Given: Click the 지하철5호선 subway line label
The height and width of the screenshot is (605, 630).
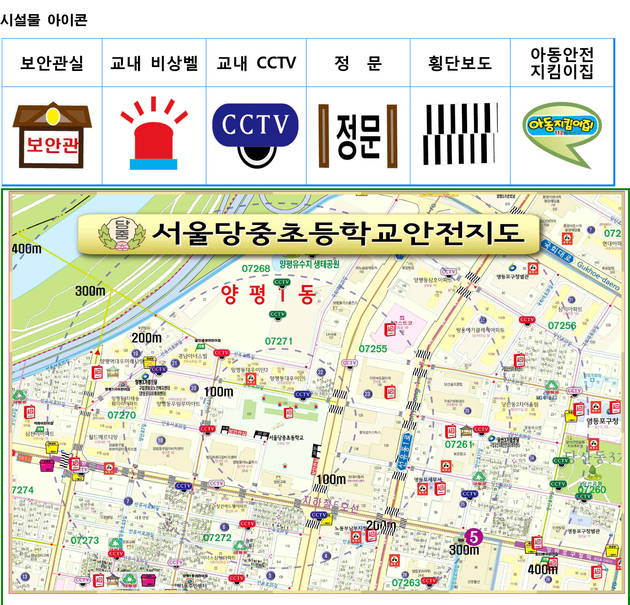Looking at the screenshot, I should point(331,505).
